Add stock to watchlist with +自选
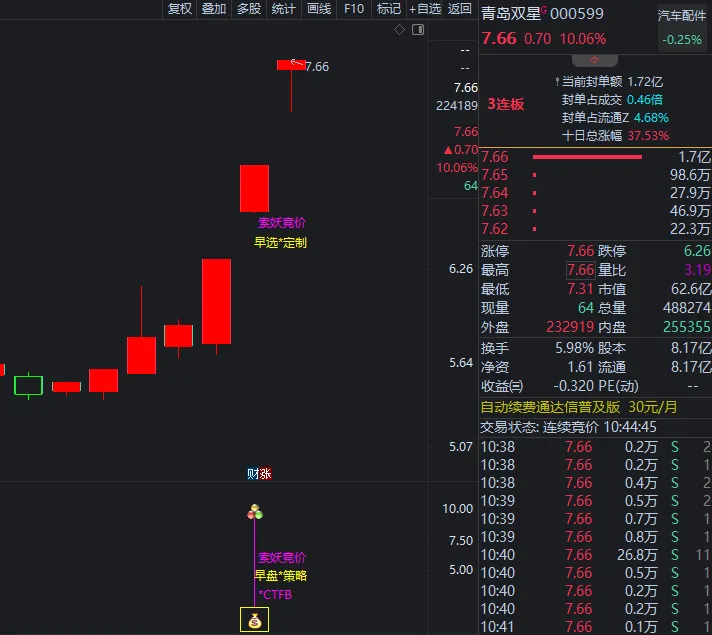The width and height of the screenshot is (712, 635). [x=425, y=9]
